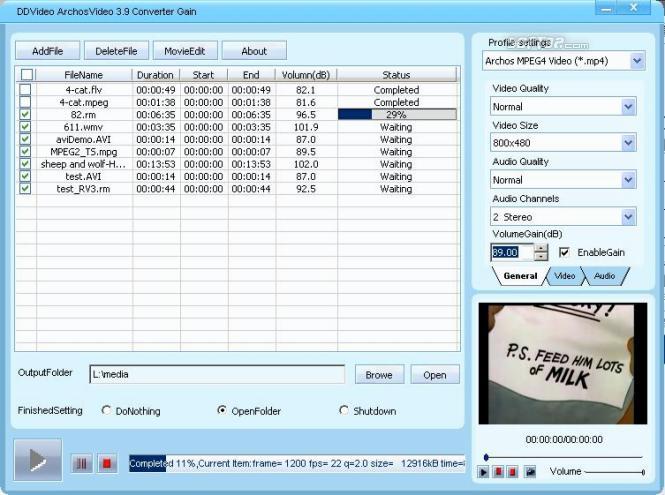The height and width of the screenshot is (495, 665).
Task: Check the 4-cat.mpeg file checkbox
Action: pyautogui.click(x=25, y=102)
